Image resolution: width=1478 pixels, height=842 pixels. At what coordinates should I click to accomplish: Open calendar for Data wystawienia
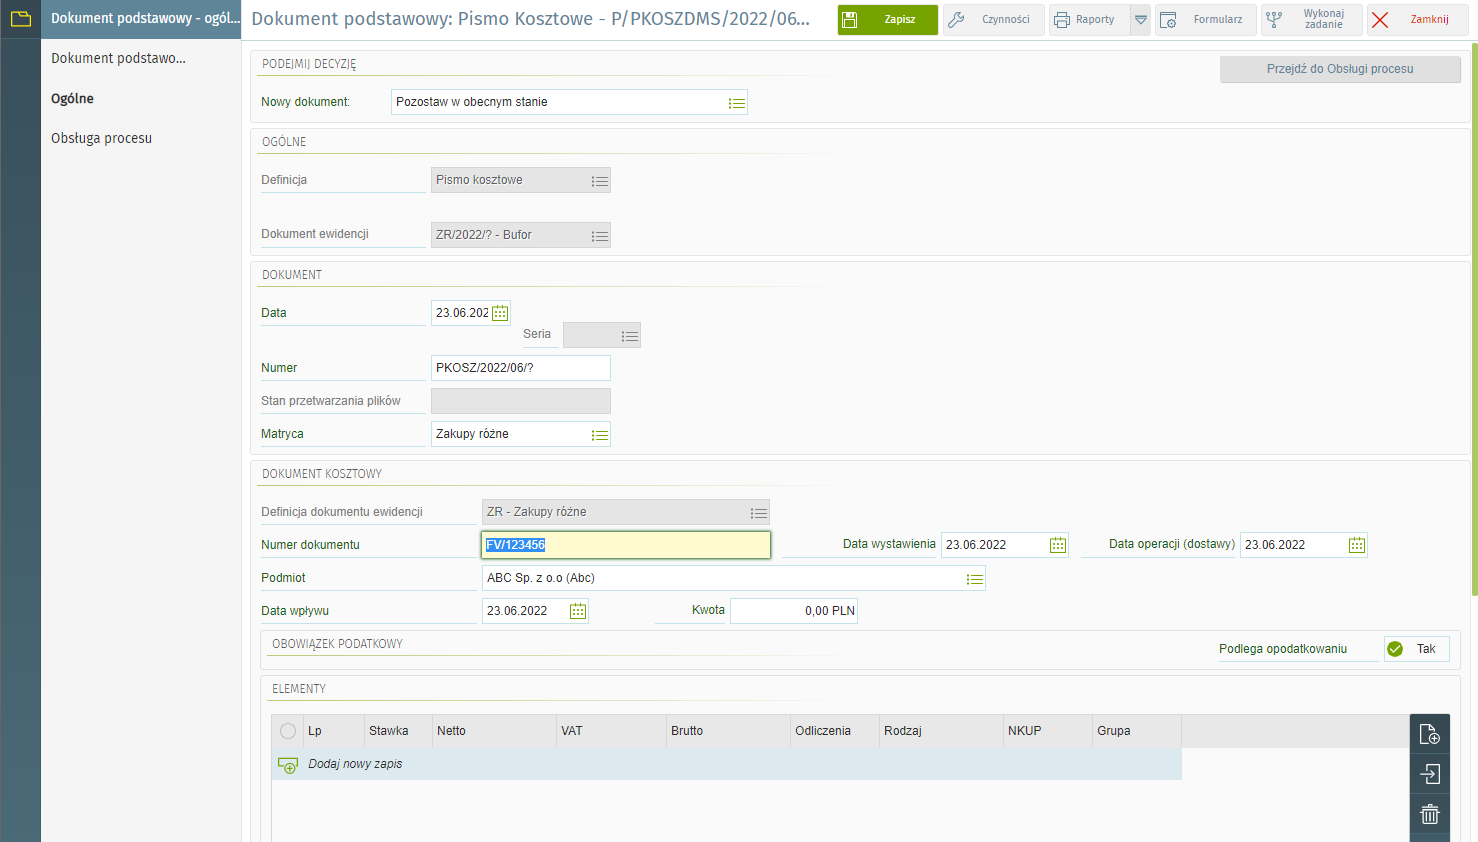click(1057, 545)
